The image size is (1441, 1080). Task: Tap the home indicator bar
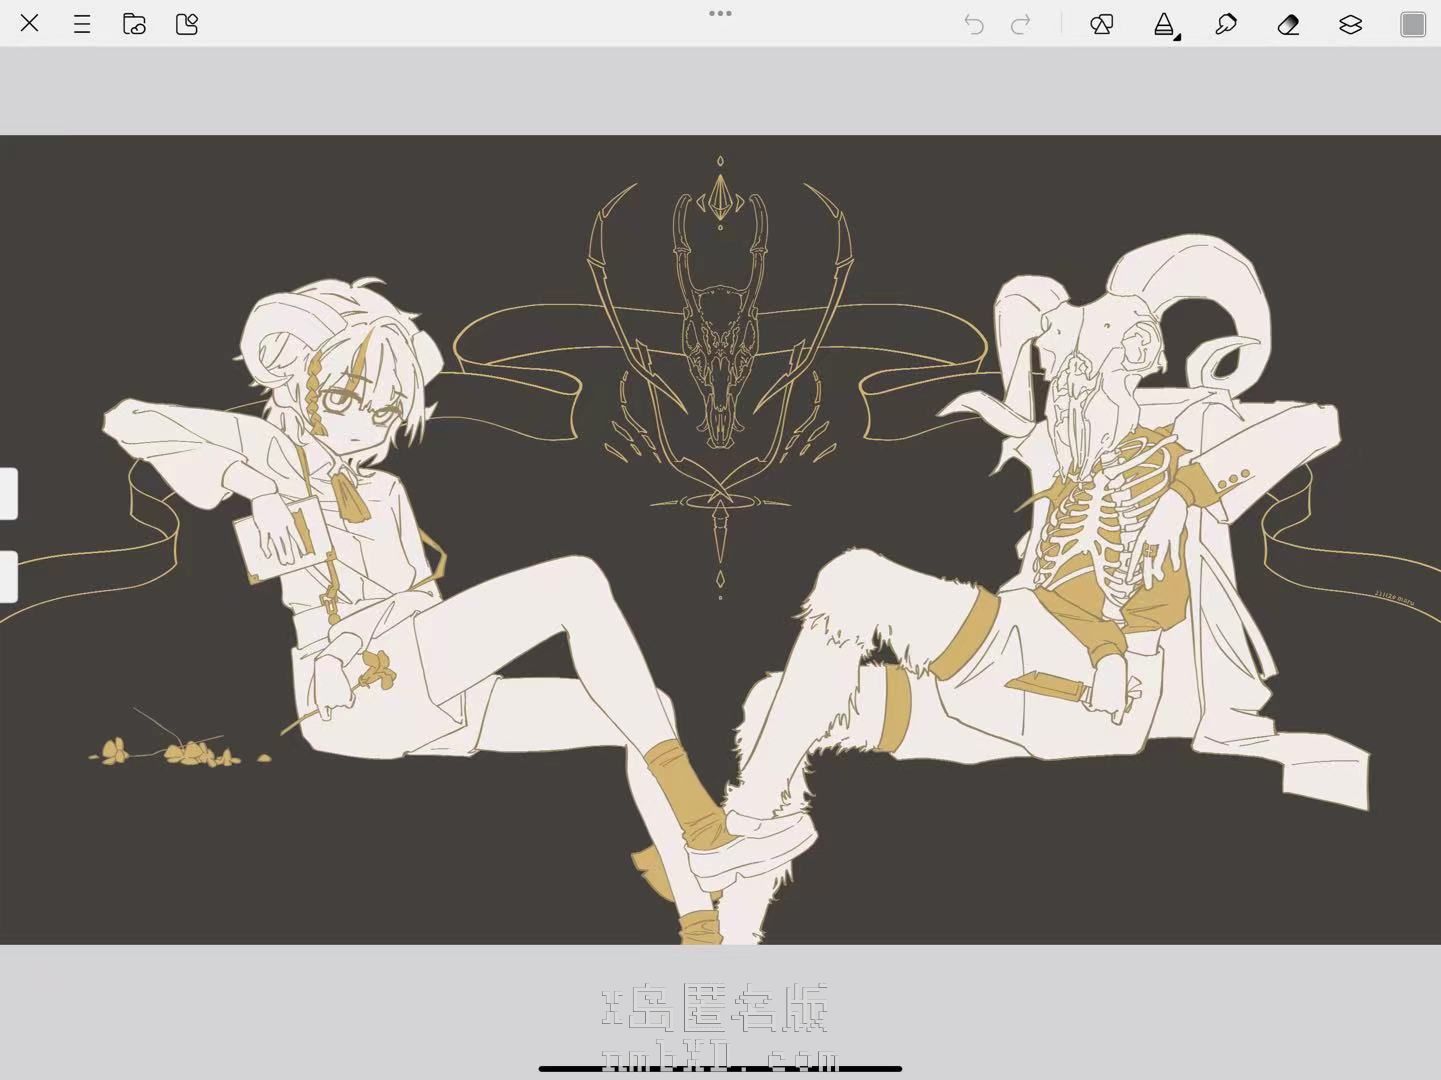coord(720,1068)
